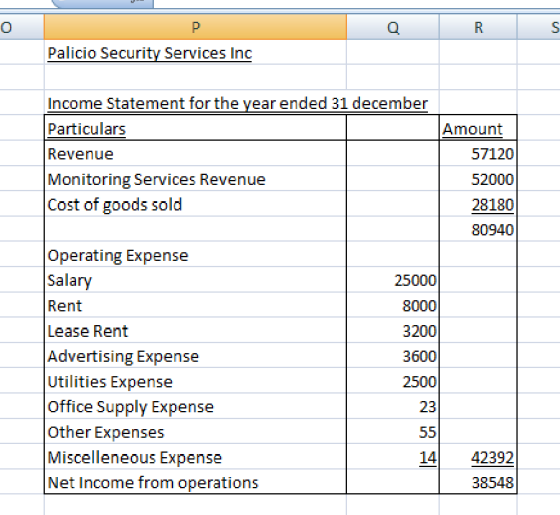Viewport: 560px width, 515px height.
Task: Select the 'Miscelleneous Expense' cell
Action: (x=195, y=457)
